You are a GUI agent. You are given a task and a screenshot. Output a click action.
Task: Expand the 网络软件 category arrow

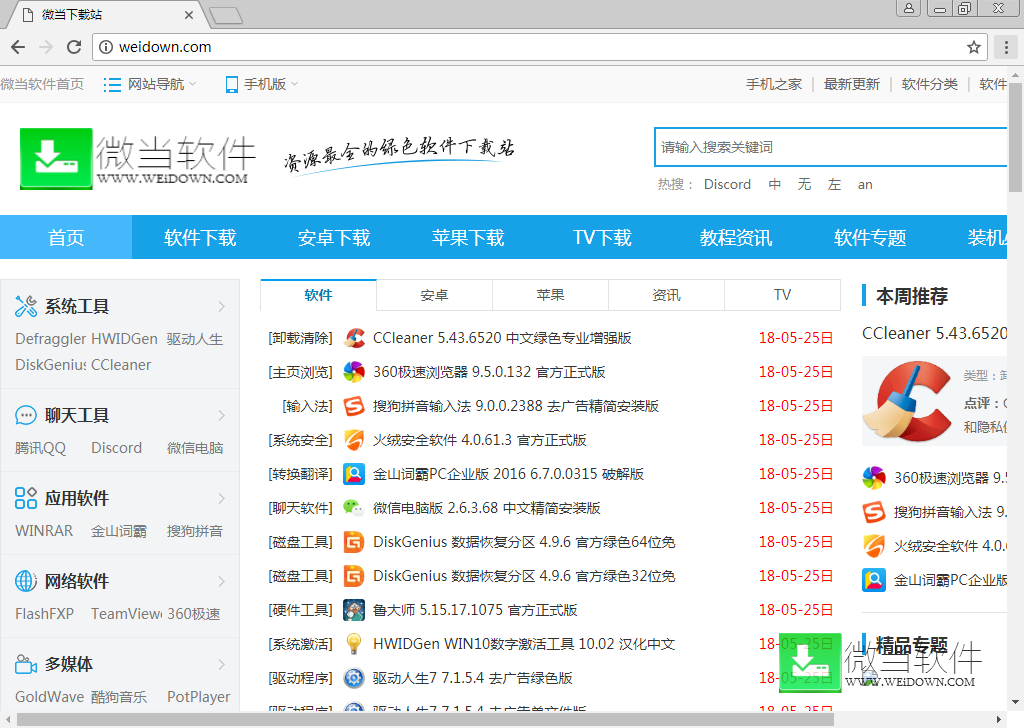[221, 581]
